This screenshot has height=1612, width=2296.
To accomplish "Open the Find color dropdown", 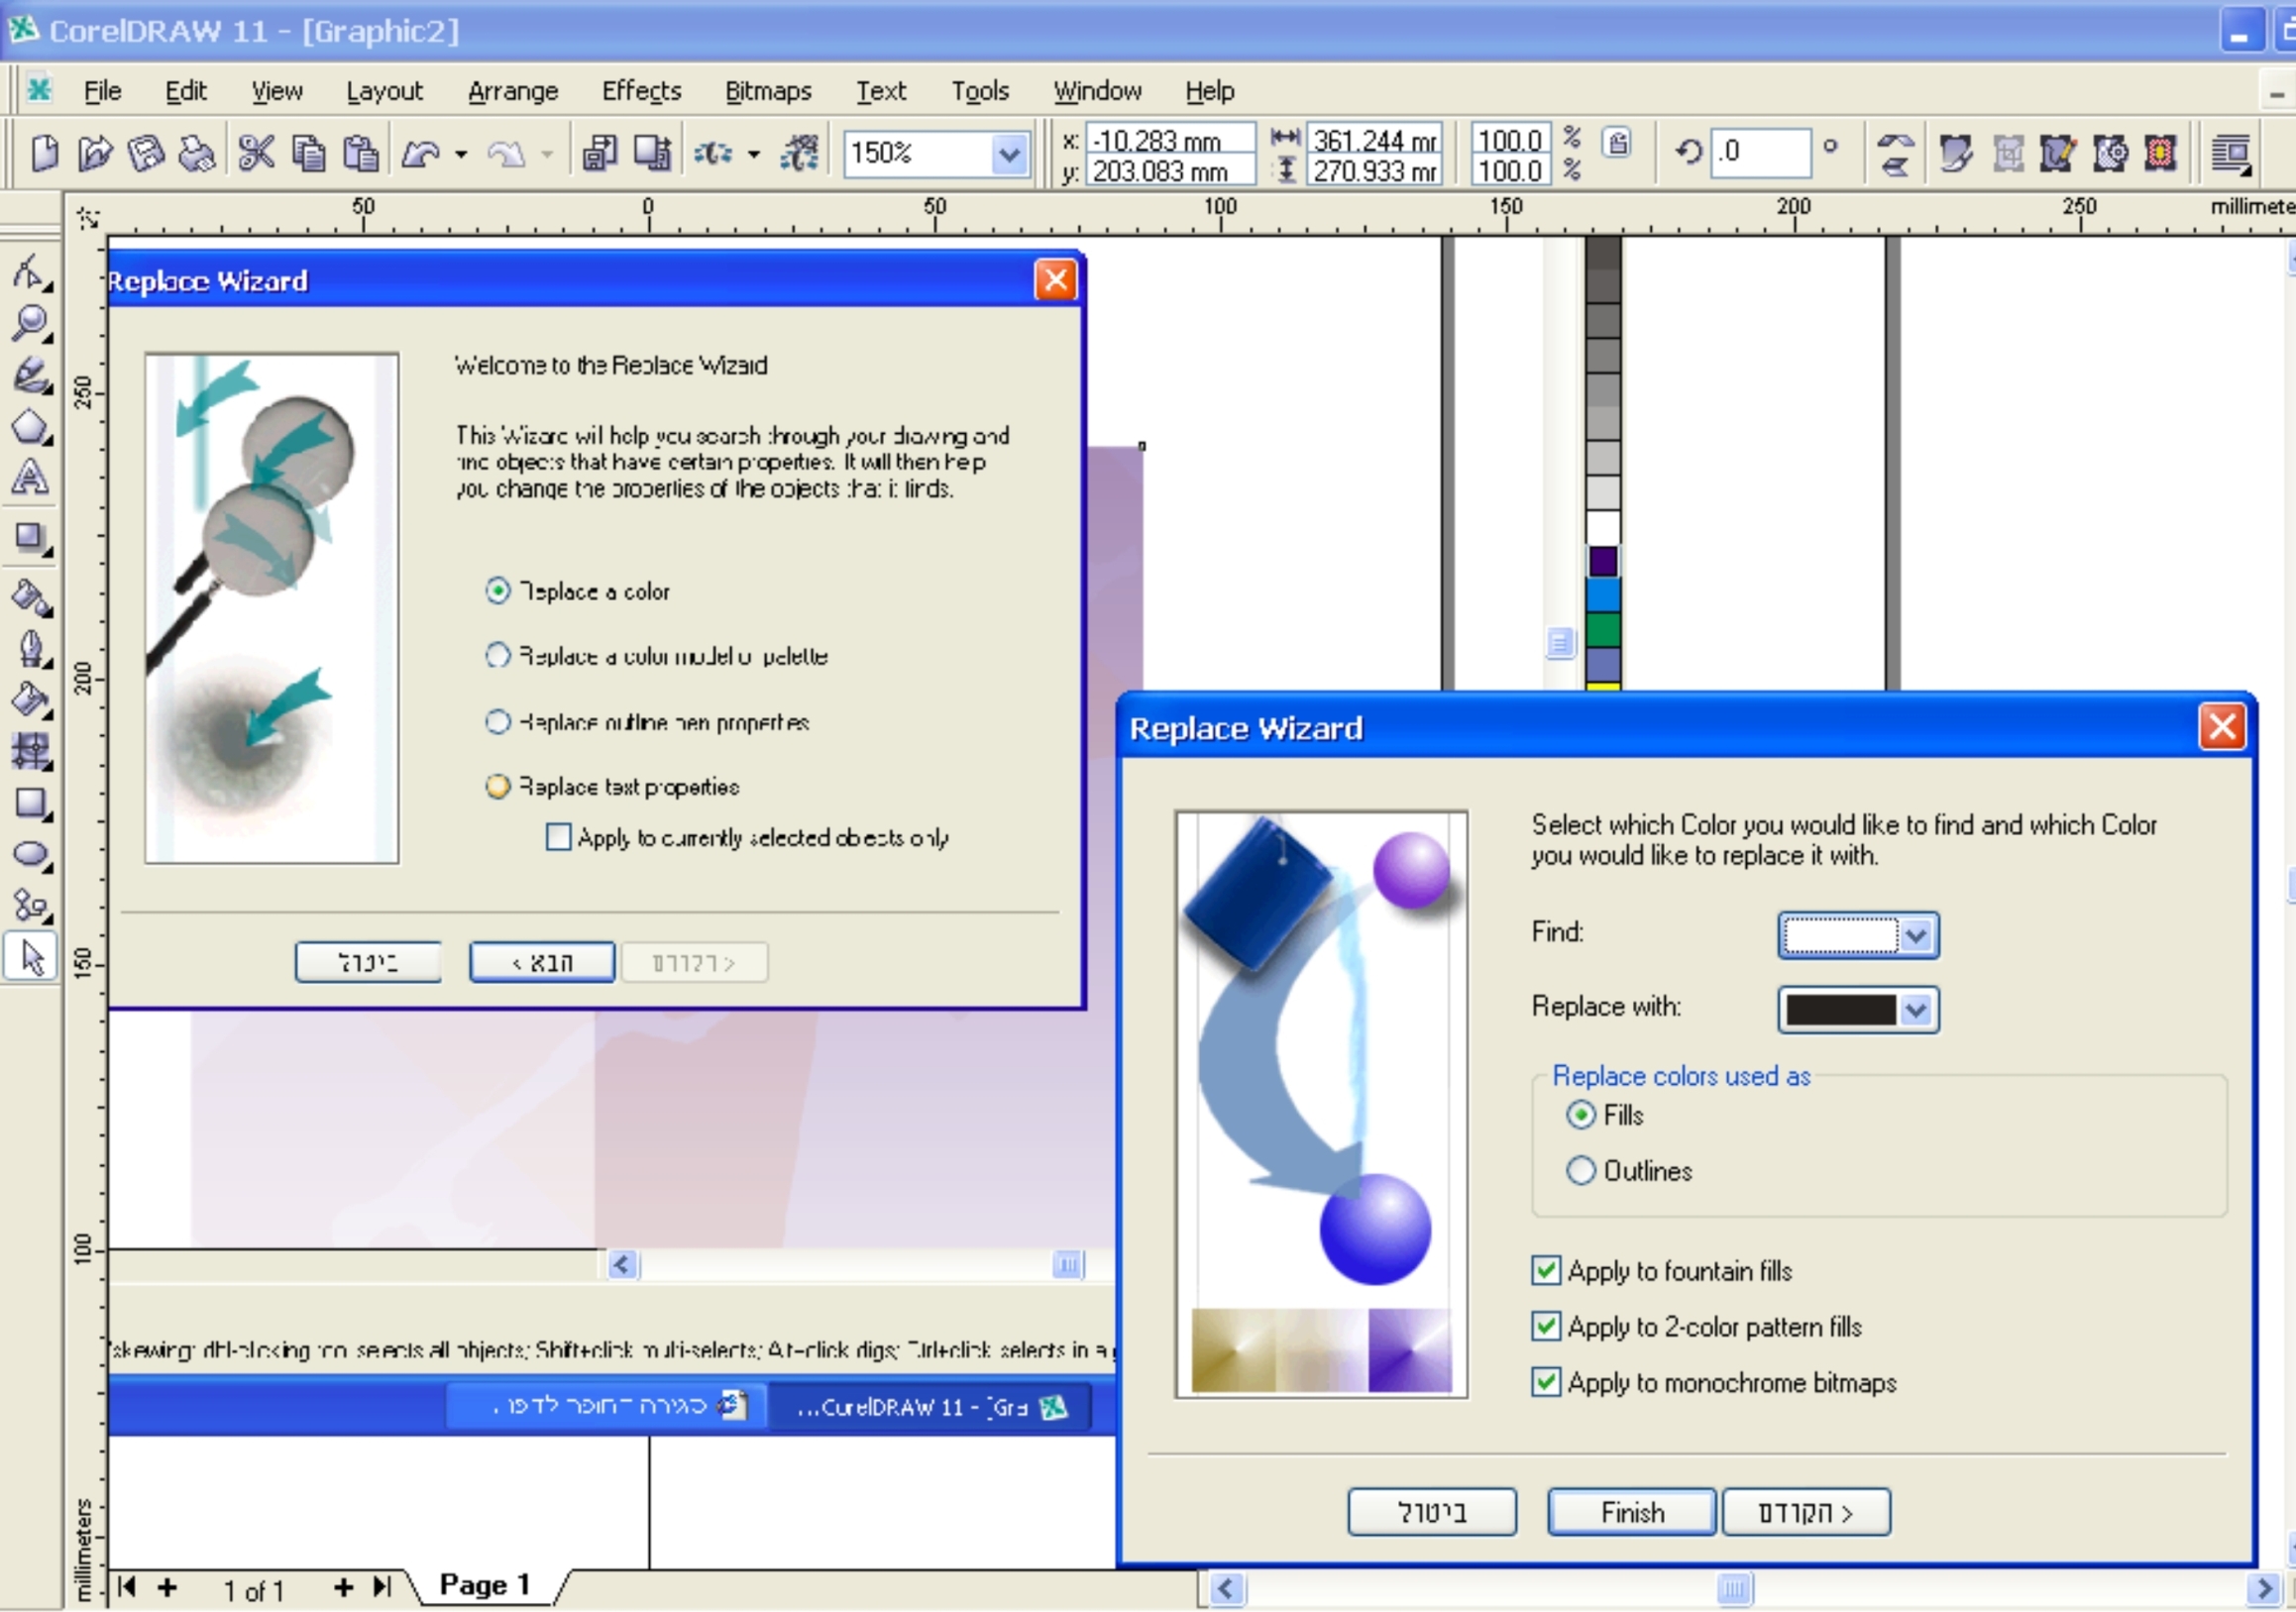I will [x=1915, y=936].
